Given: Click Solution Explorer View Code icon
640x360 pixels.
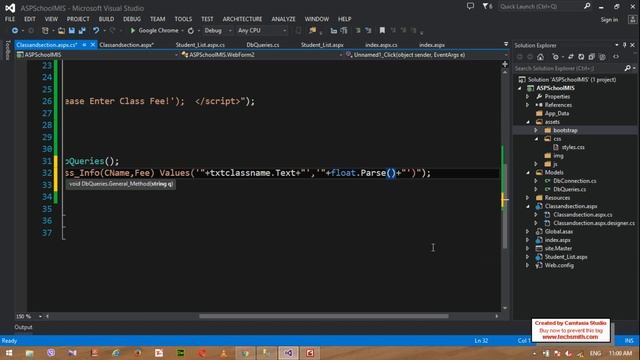Looking at the screenshot, I should [x=616, y=57].
